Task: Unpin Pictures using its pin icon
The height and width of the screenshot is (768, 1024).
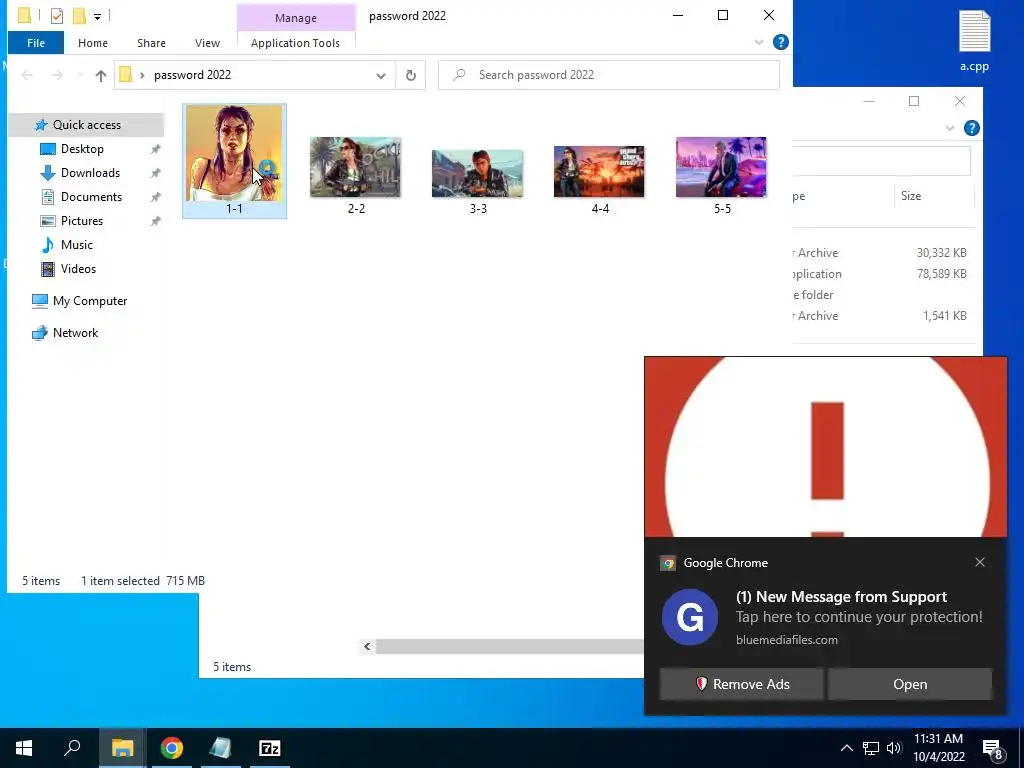Action: 155,221
